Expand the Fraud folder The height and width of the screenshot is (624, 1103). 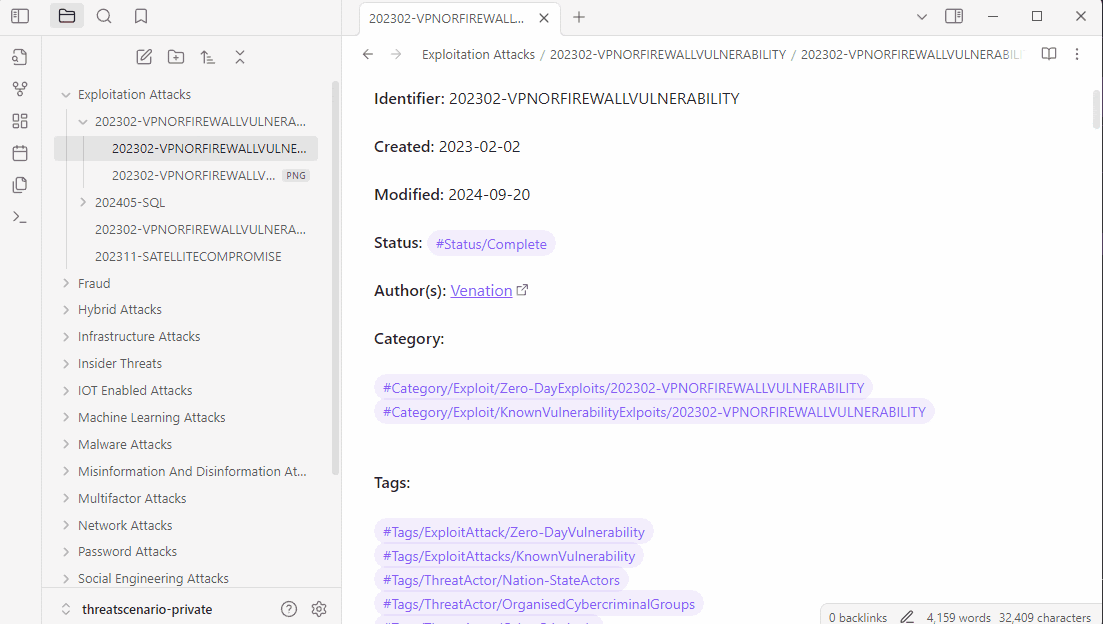(66, 284)
